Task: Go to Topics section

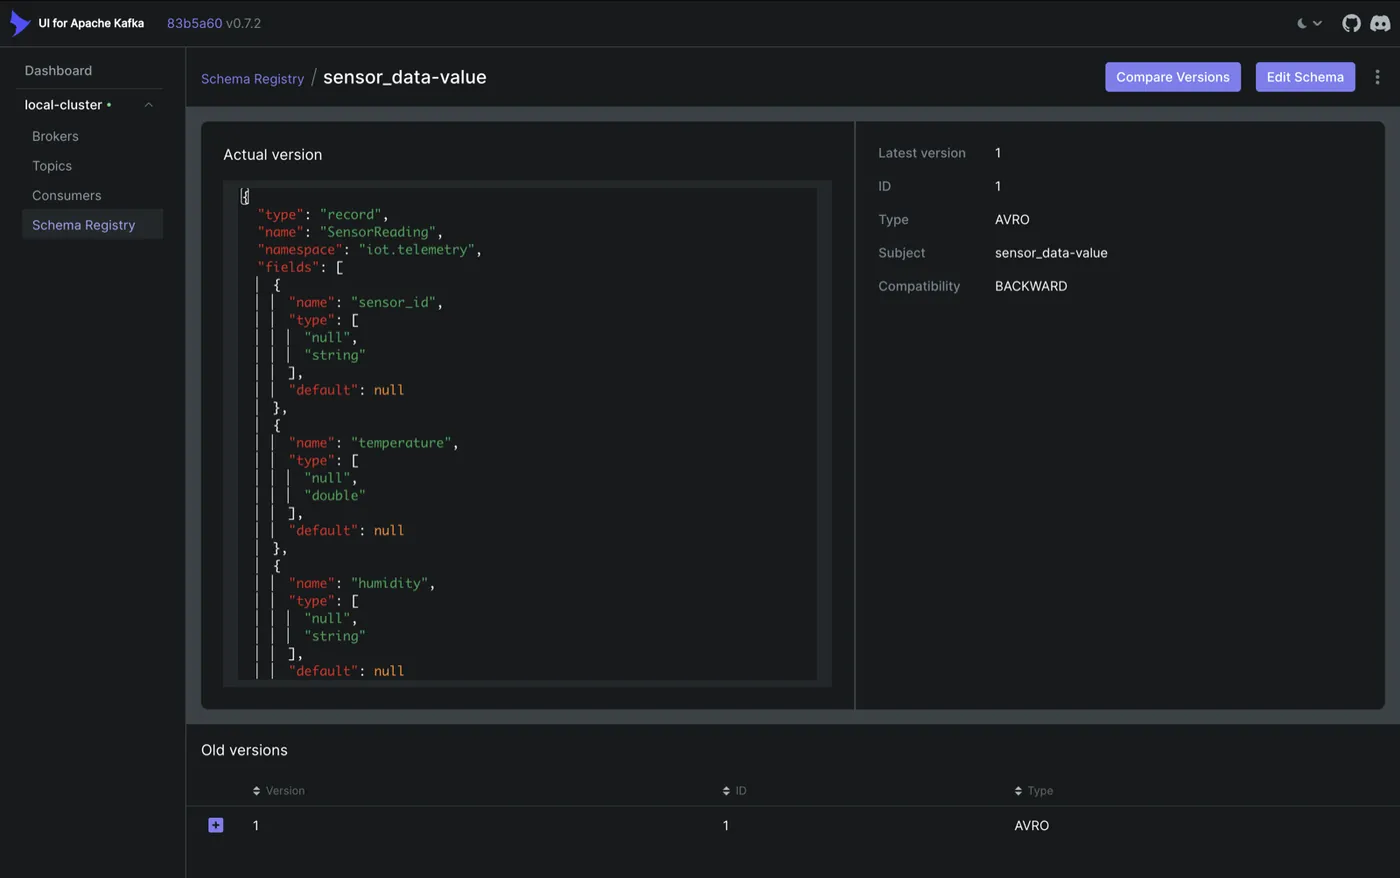Action: [x=52, y=166]
